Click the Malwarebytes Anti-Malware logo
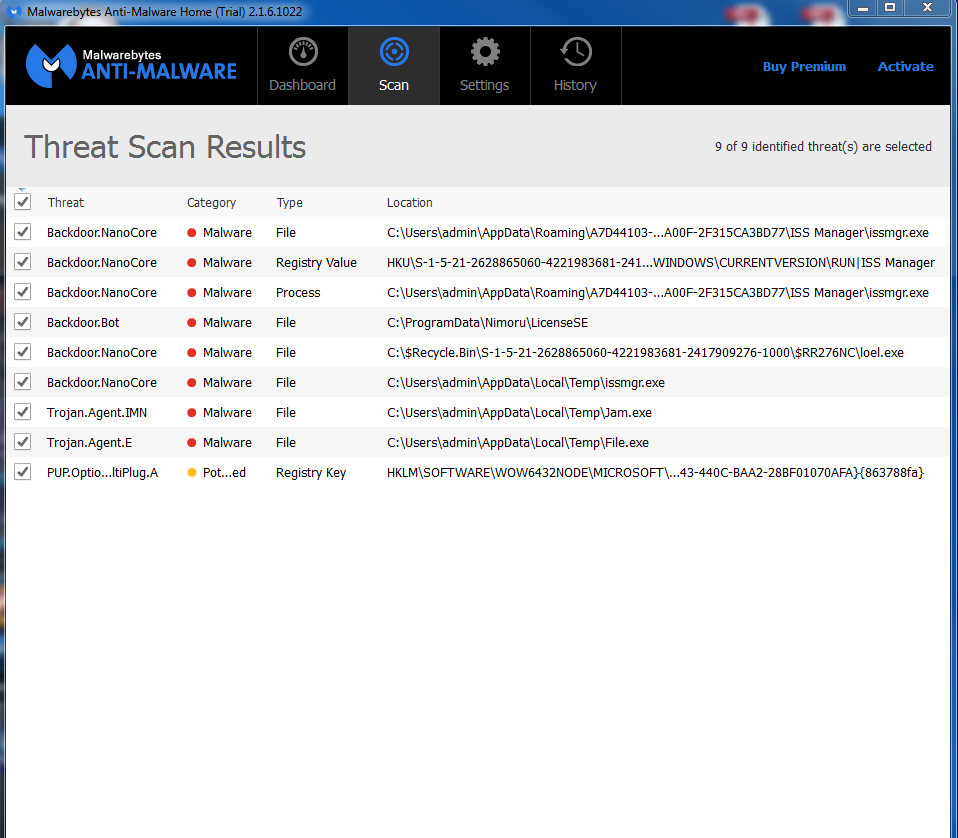The image size is (958, 838). [x=131, y=65]
